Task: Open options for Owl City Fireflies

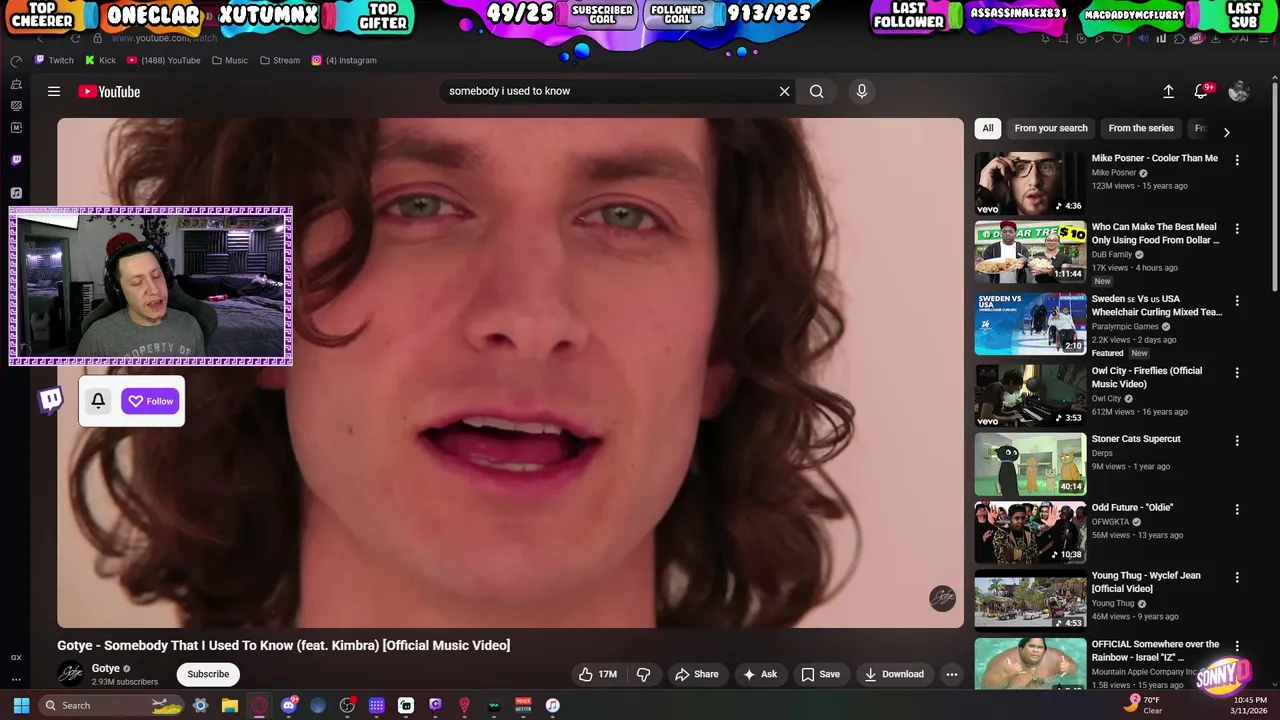Action: (x=1237, y=373)
